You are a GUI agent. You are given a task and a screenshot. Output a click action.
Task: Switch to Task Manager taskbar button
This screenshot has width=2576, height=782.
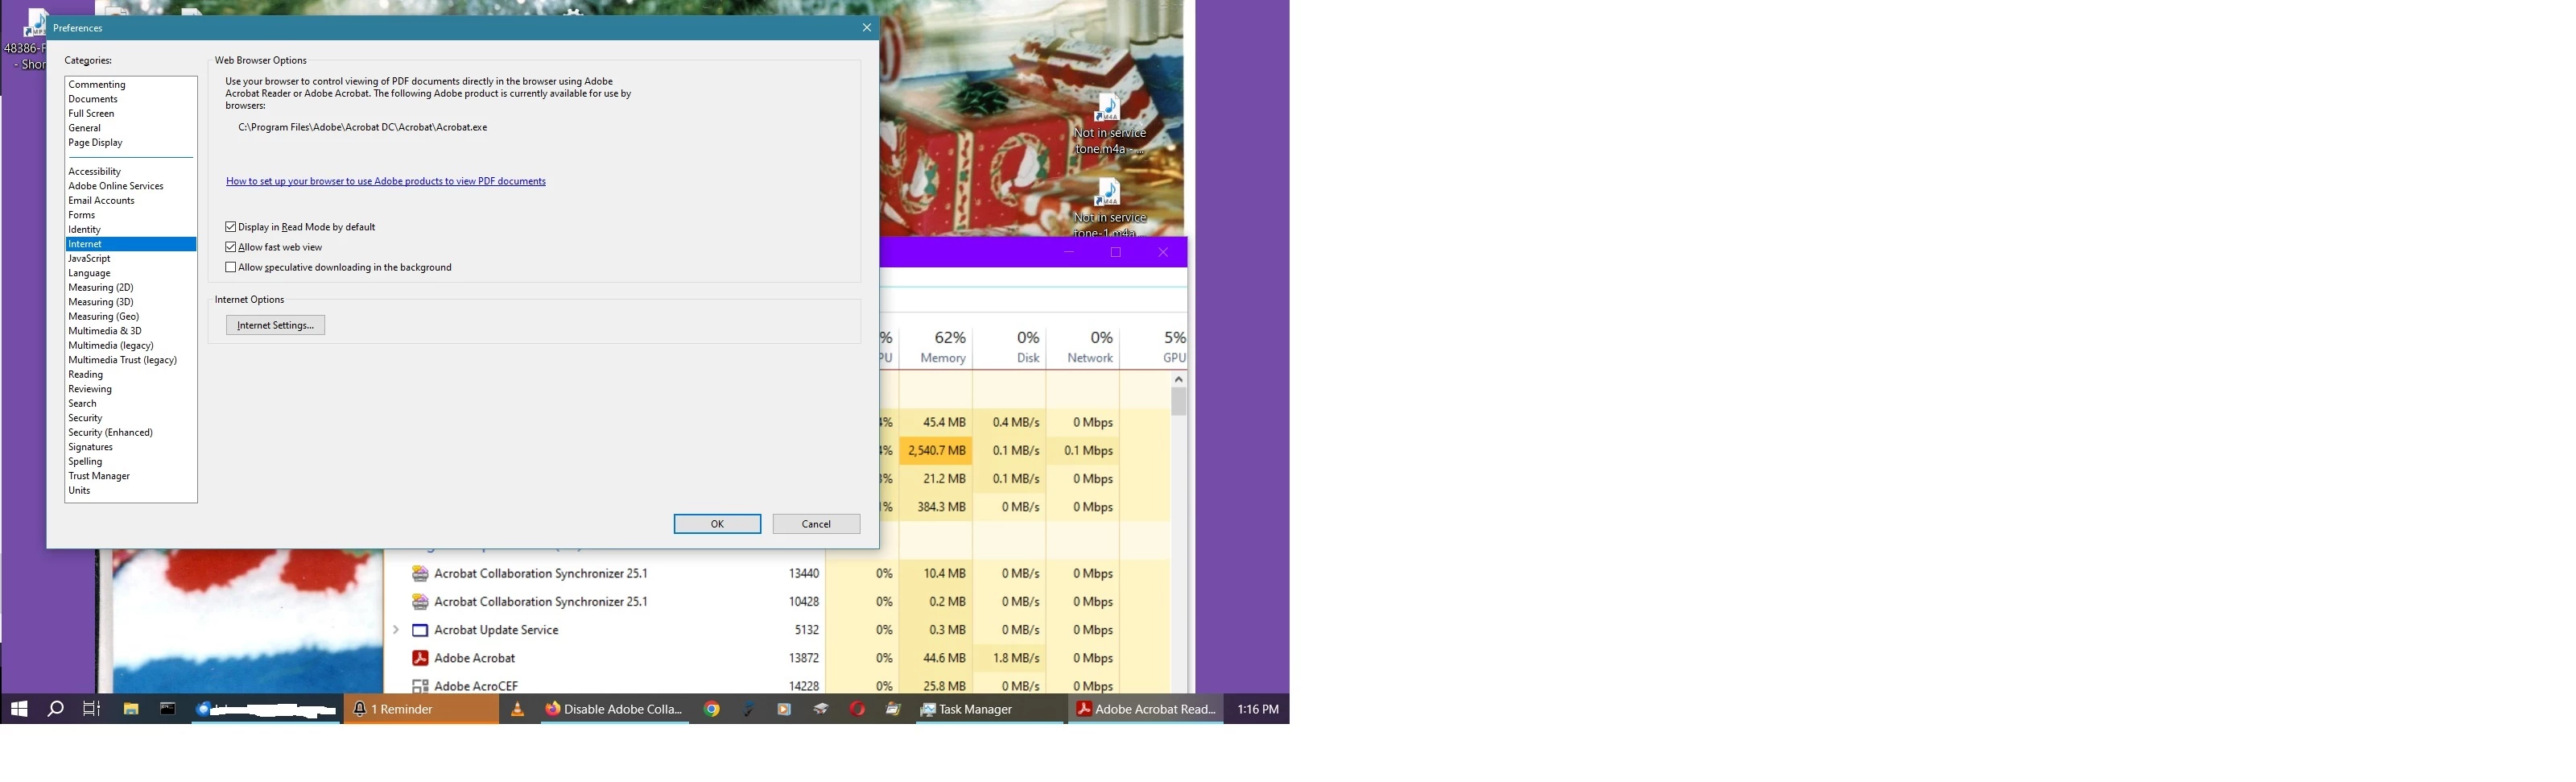[990, 709]
